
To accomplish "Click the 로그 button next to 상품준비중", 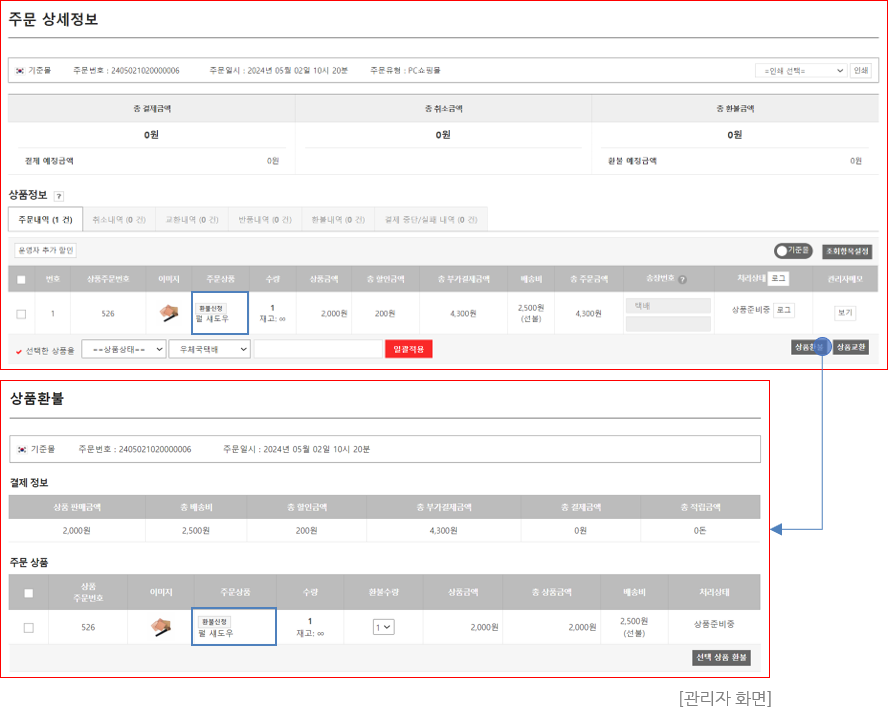I will click(784, 311).
